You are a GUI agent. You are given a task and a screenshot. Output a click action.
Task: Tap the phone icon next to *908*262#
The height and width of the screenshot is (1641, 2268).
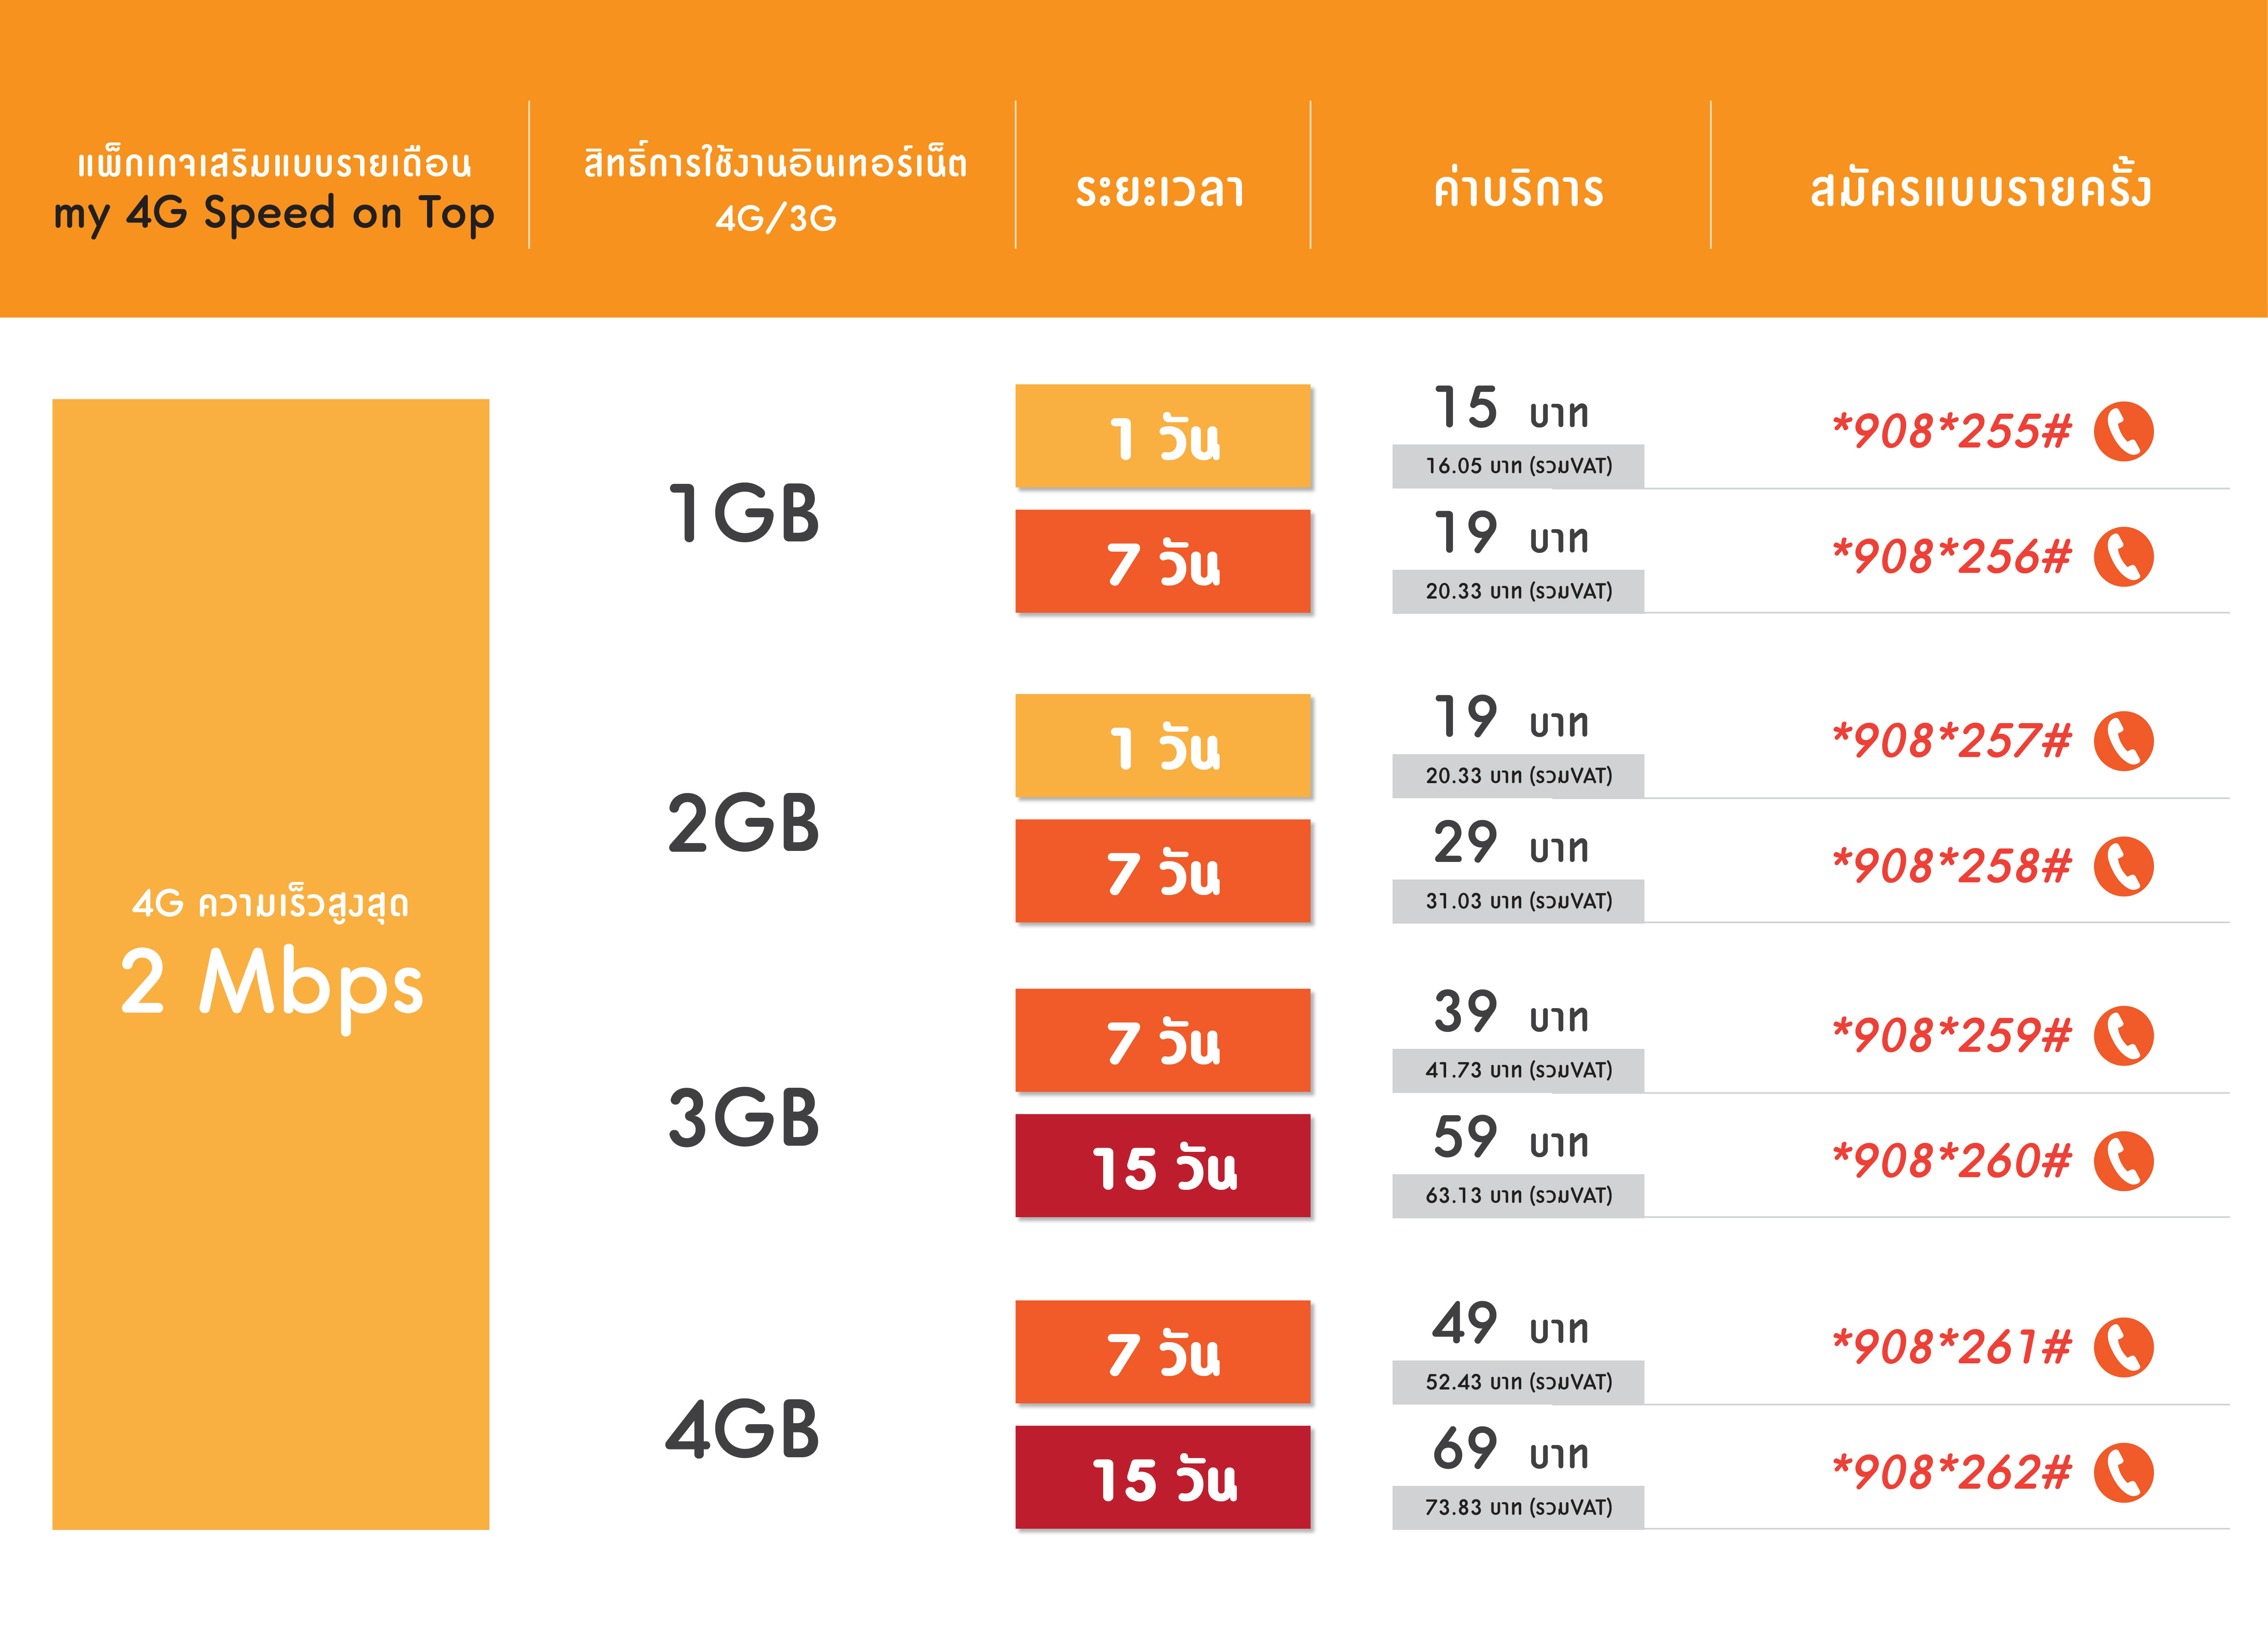pyautogui.click(x=2123, y=1472)
